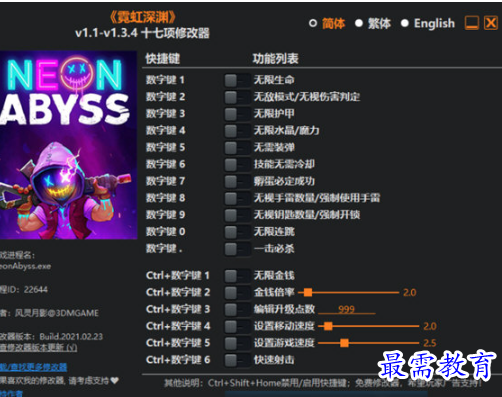Enable 设置游戏速度 switch
Viewport: 502px width, 397px height.
pyautogui.click(x=237, y=343)
